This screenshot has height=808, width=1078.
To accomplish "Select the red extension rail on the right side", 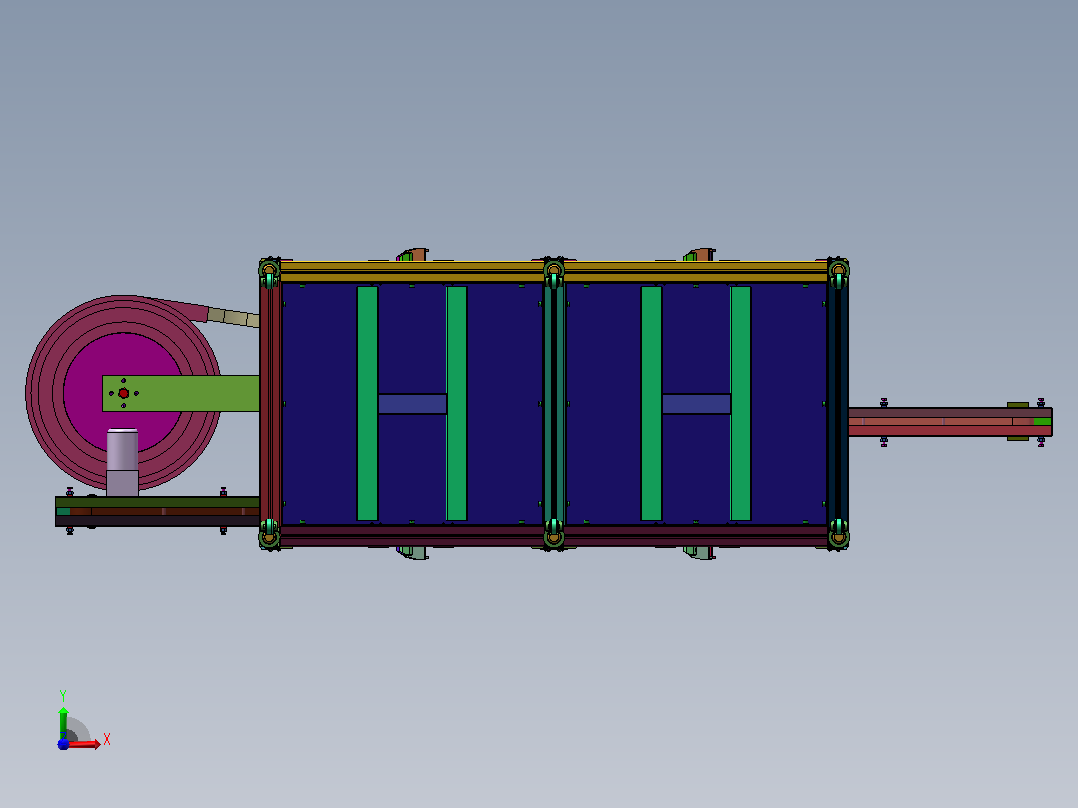I will click(949, 422).
